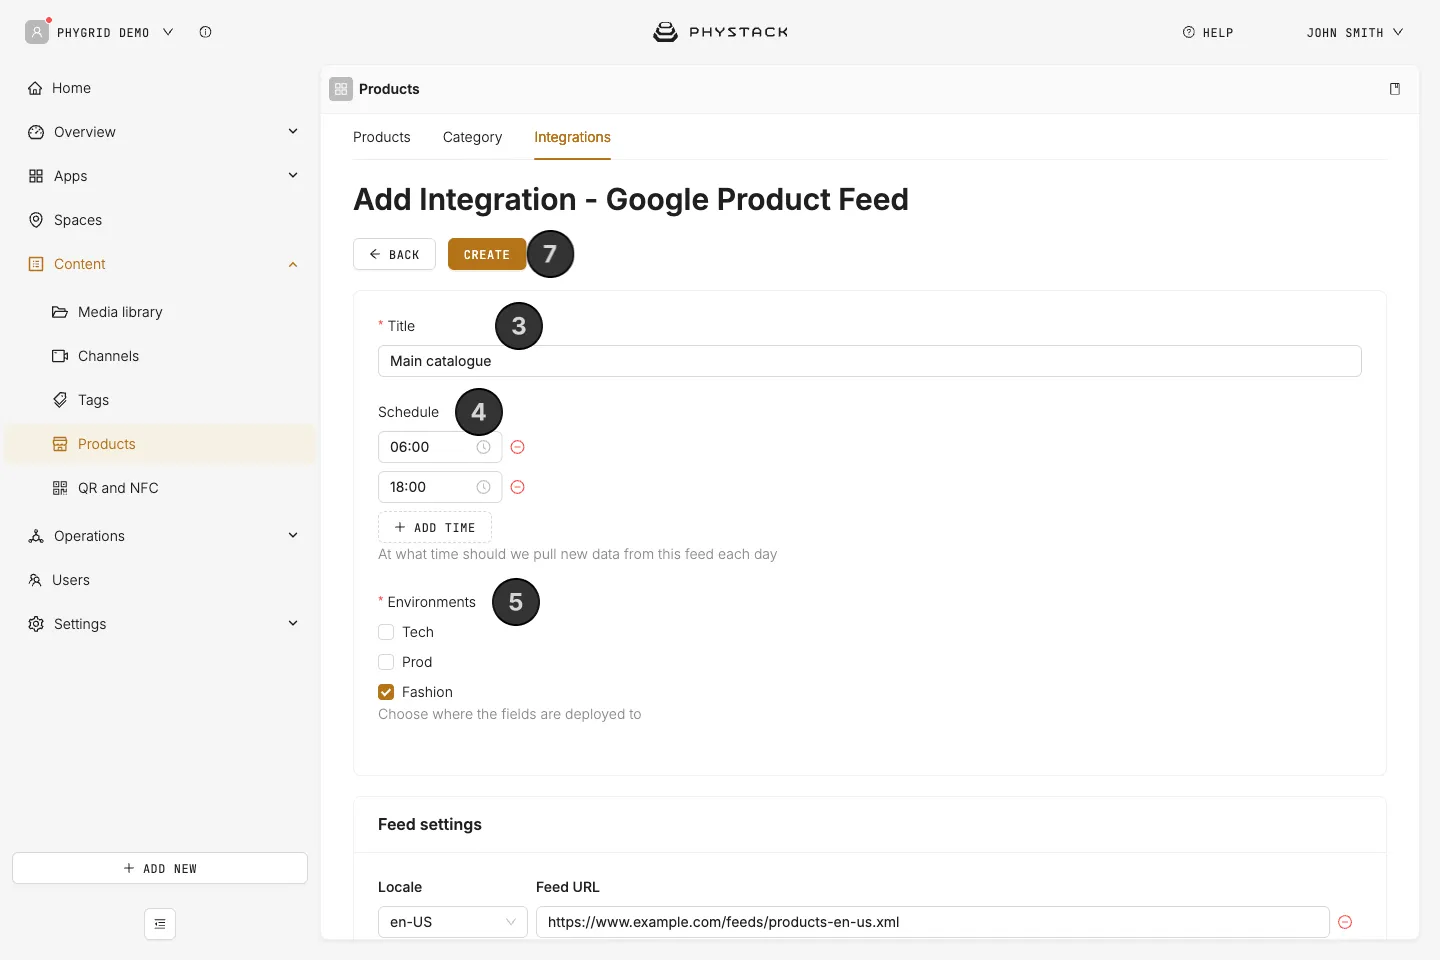
Task: Uncheck the Fashion environment
Action: click(386, 692)
